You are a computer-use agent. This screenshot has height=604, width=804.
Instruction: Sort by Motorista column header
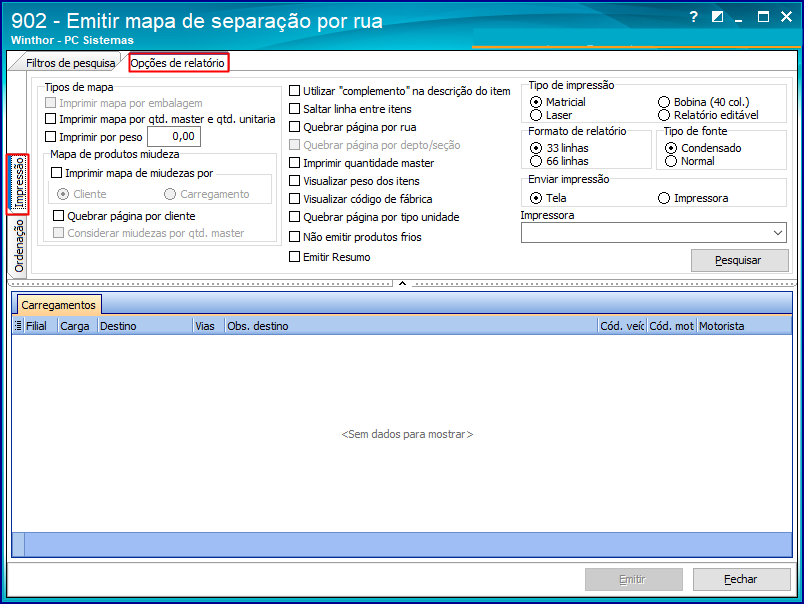pos(744,326)
